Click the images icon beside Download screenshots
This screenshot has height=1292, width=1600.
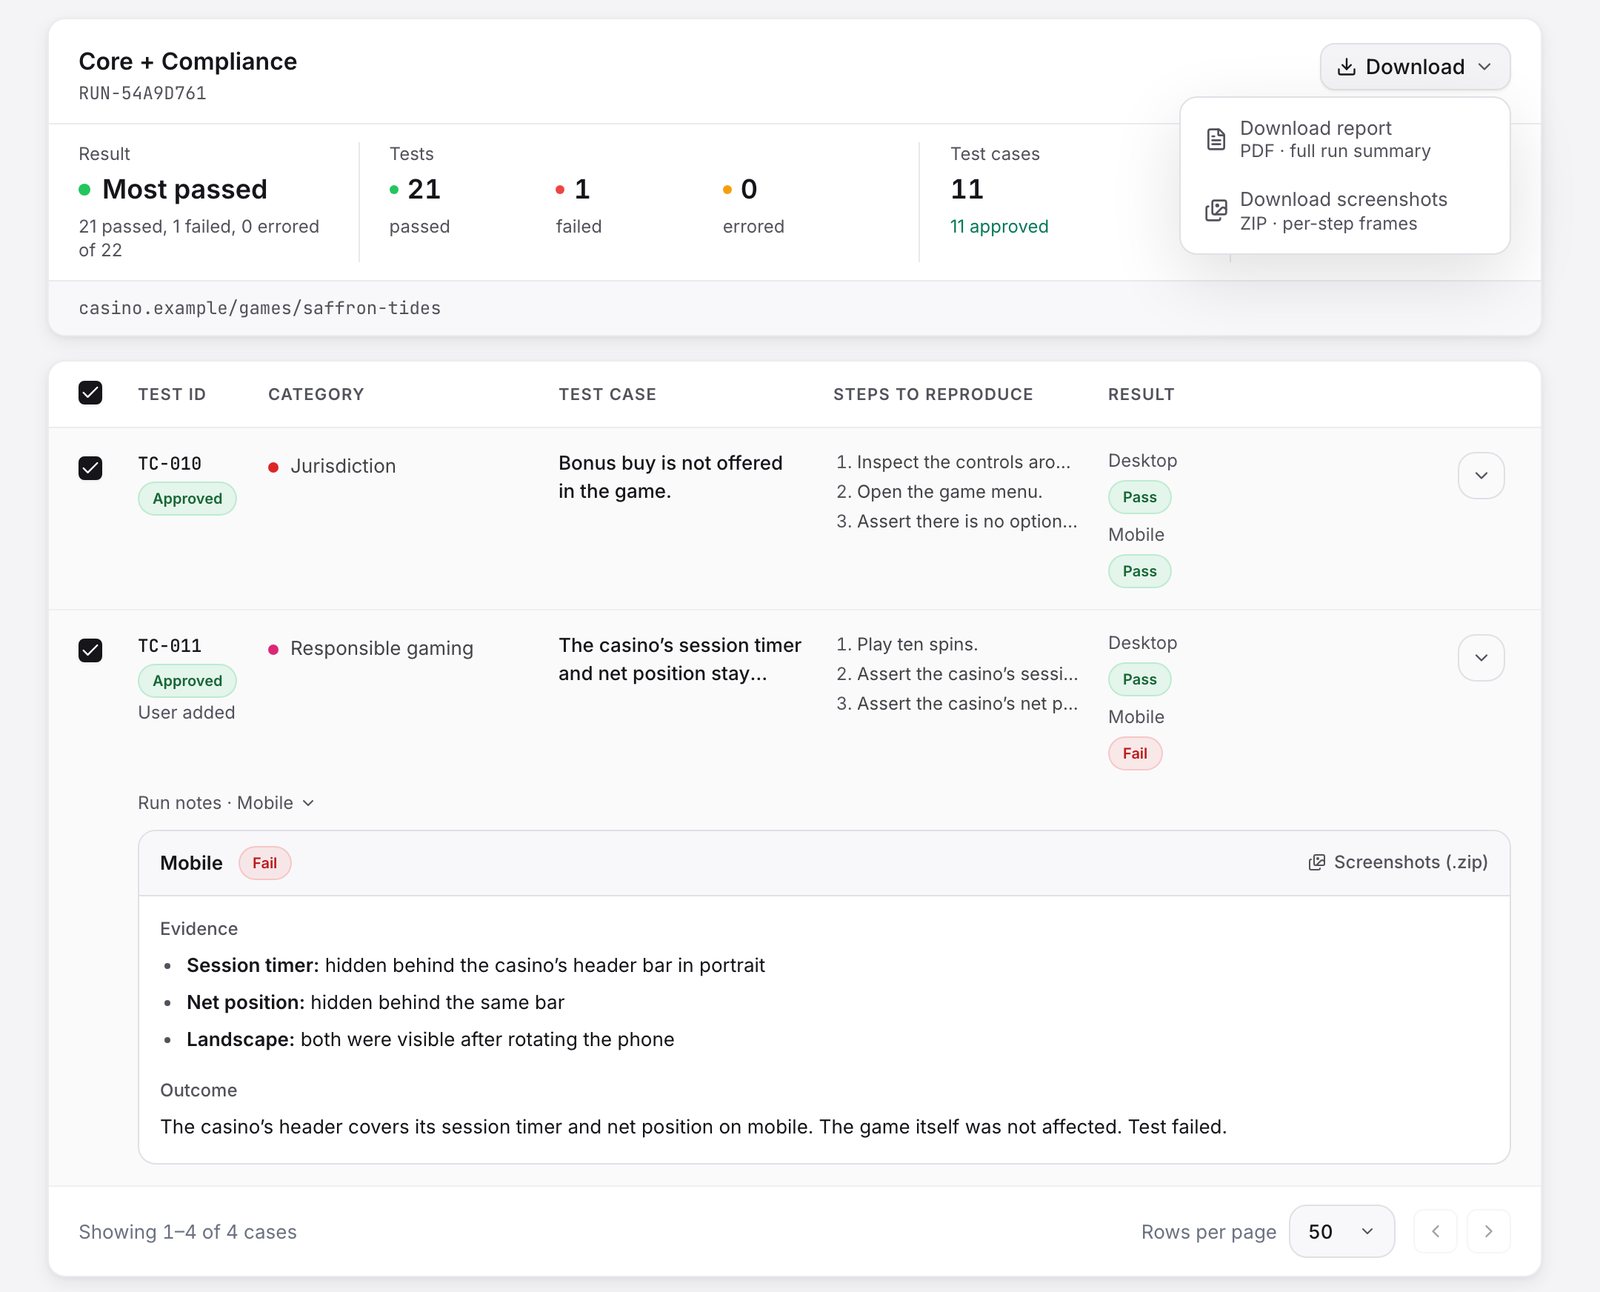click(1216, 210)
